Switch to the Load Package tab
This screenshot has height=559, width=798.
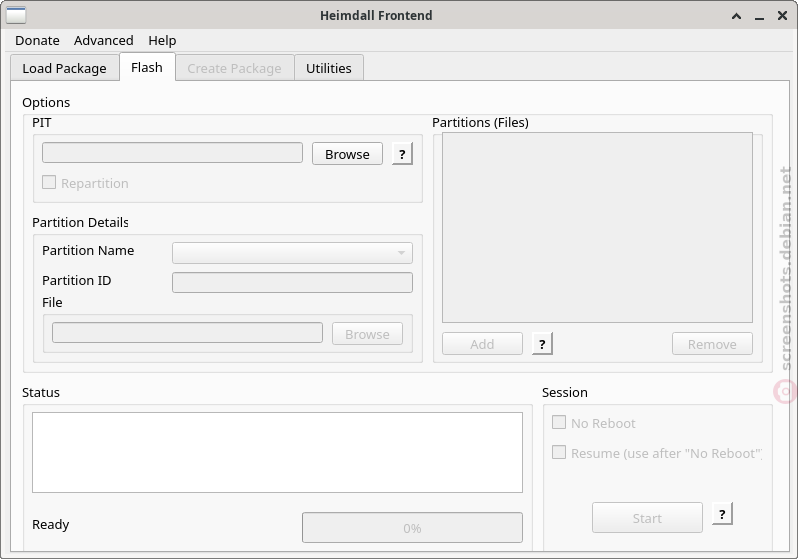coord(65,68)
